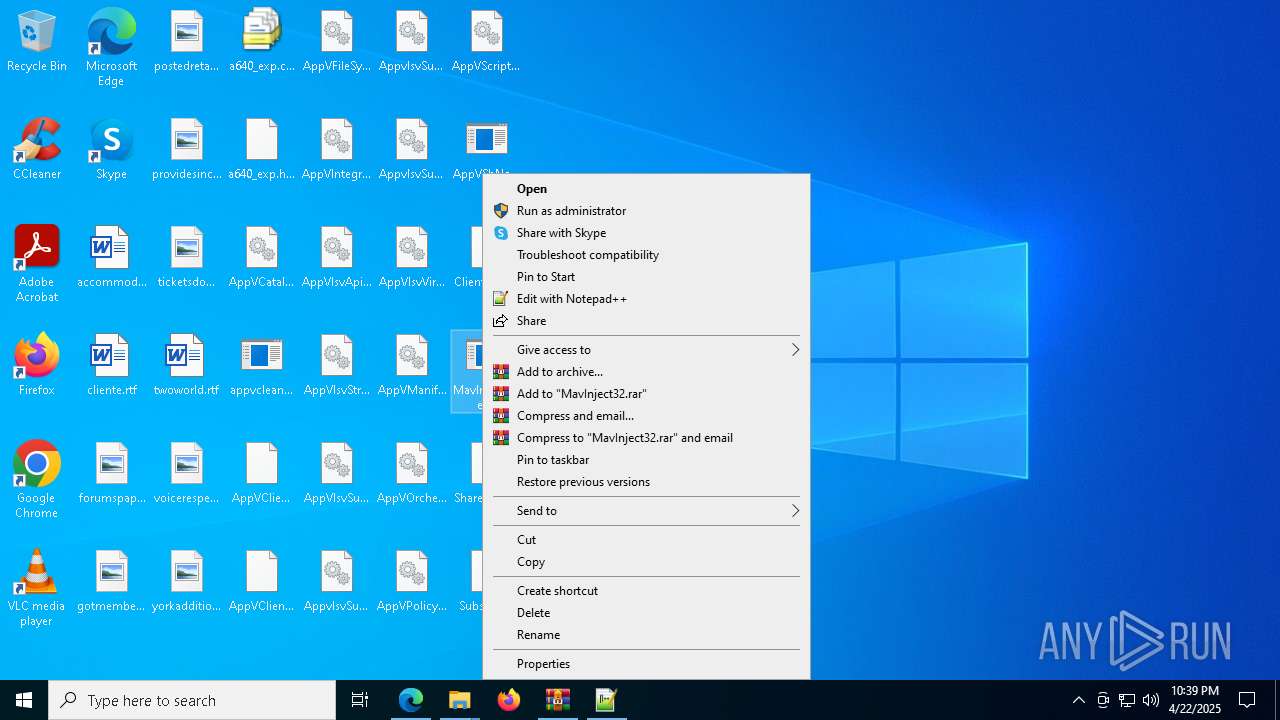Open the Recycle Bin desktop icon
This screenshot has height=720, width=1280.
(x=37, y=42)
